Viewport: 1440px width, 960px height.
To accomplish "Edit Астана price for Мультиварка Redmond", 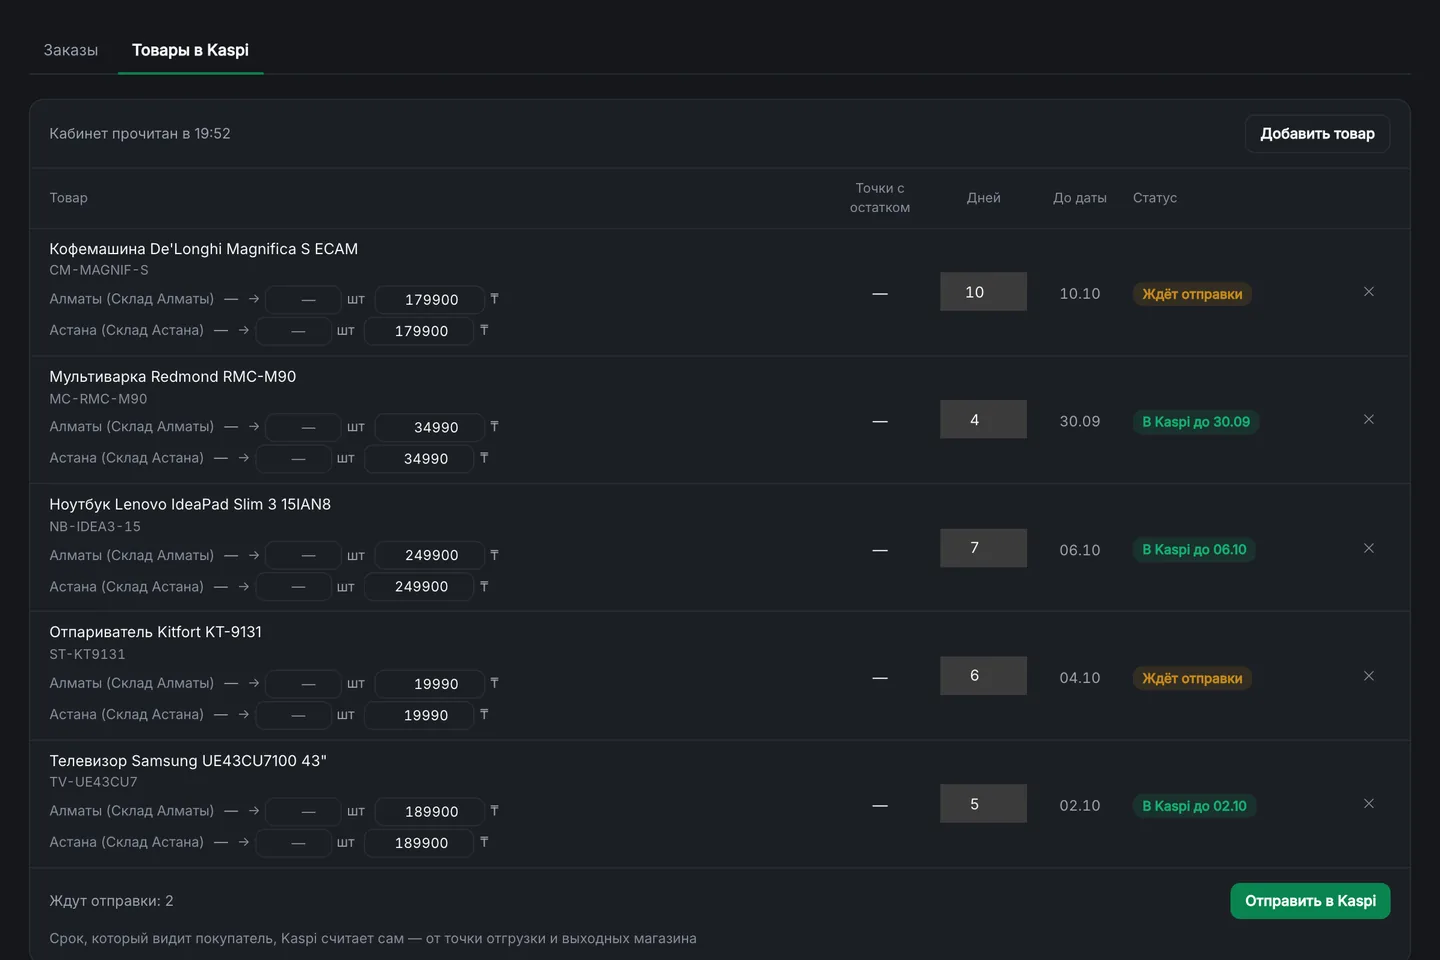I will point(420,459).
